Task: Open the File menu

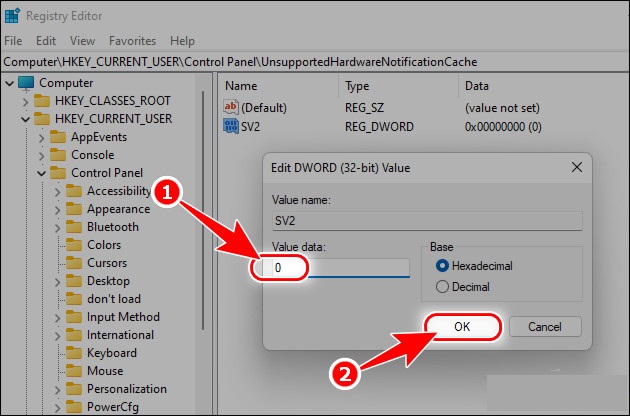Action: [x=13, y=41]
